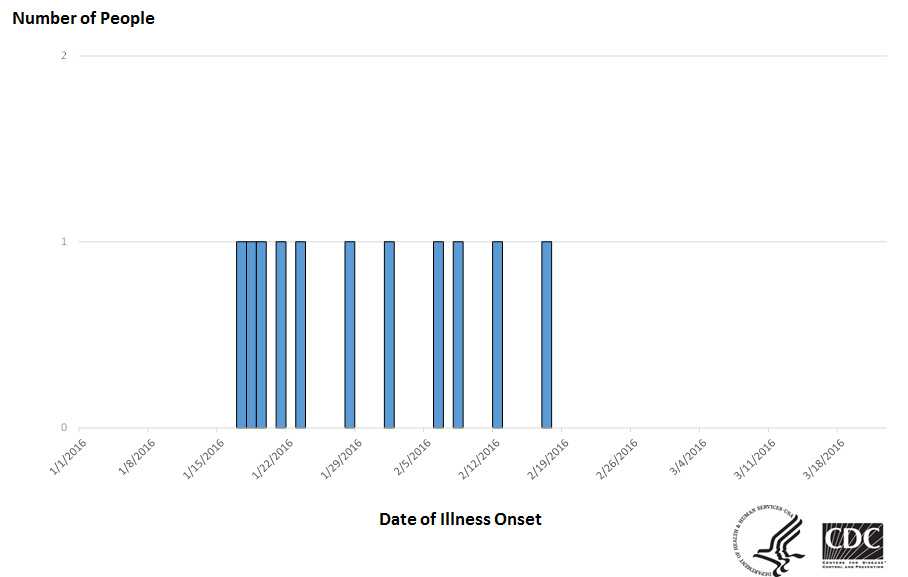This screenshot has width=908, height=577.
Task: Click the "Number of People" axis title
Action: click(x=83, y=18)
